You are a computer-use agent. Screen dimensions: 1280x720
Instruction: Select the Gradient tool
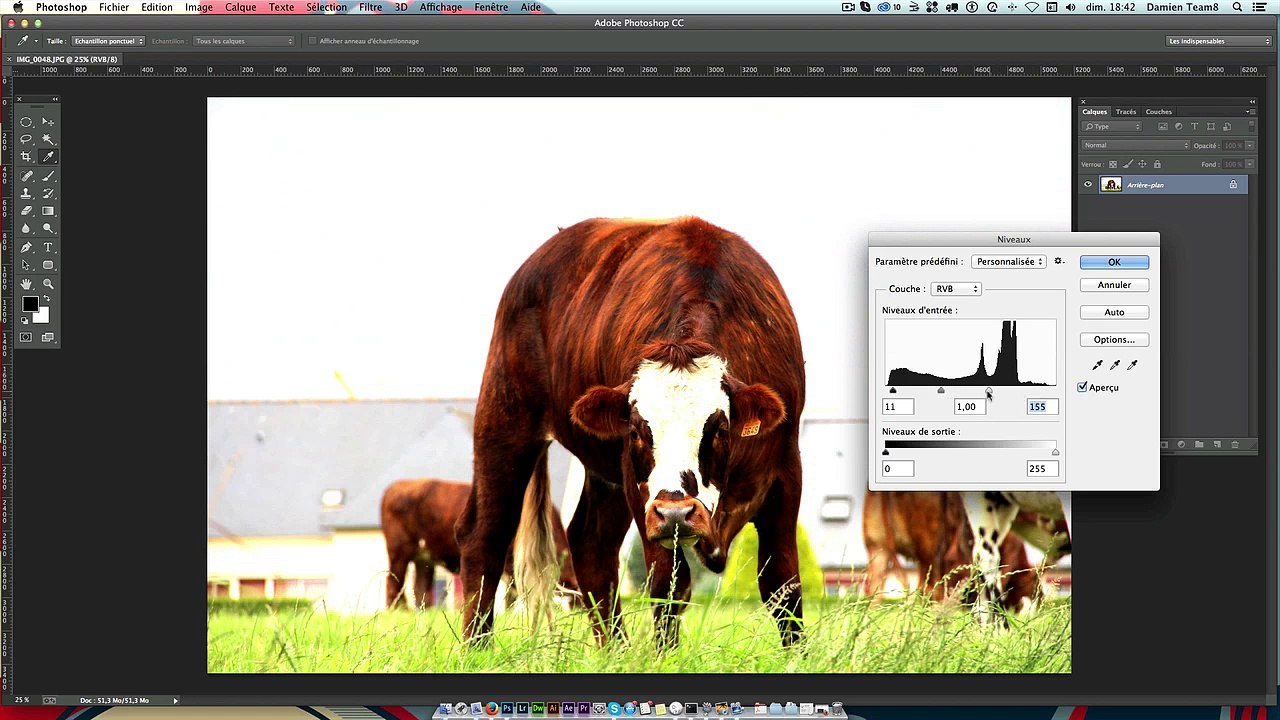[48, 211]
